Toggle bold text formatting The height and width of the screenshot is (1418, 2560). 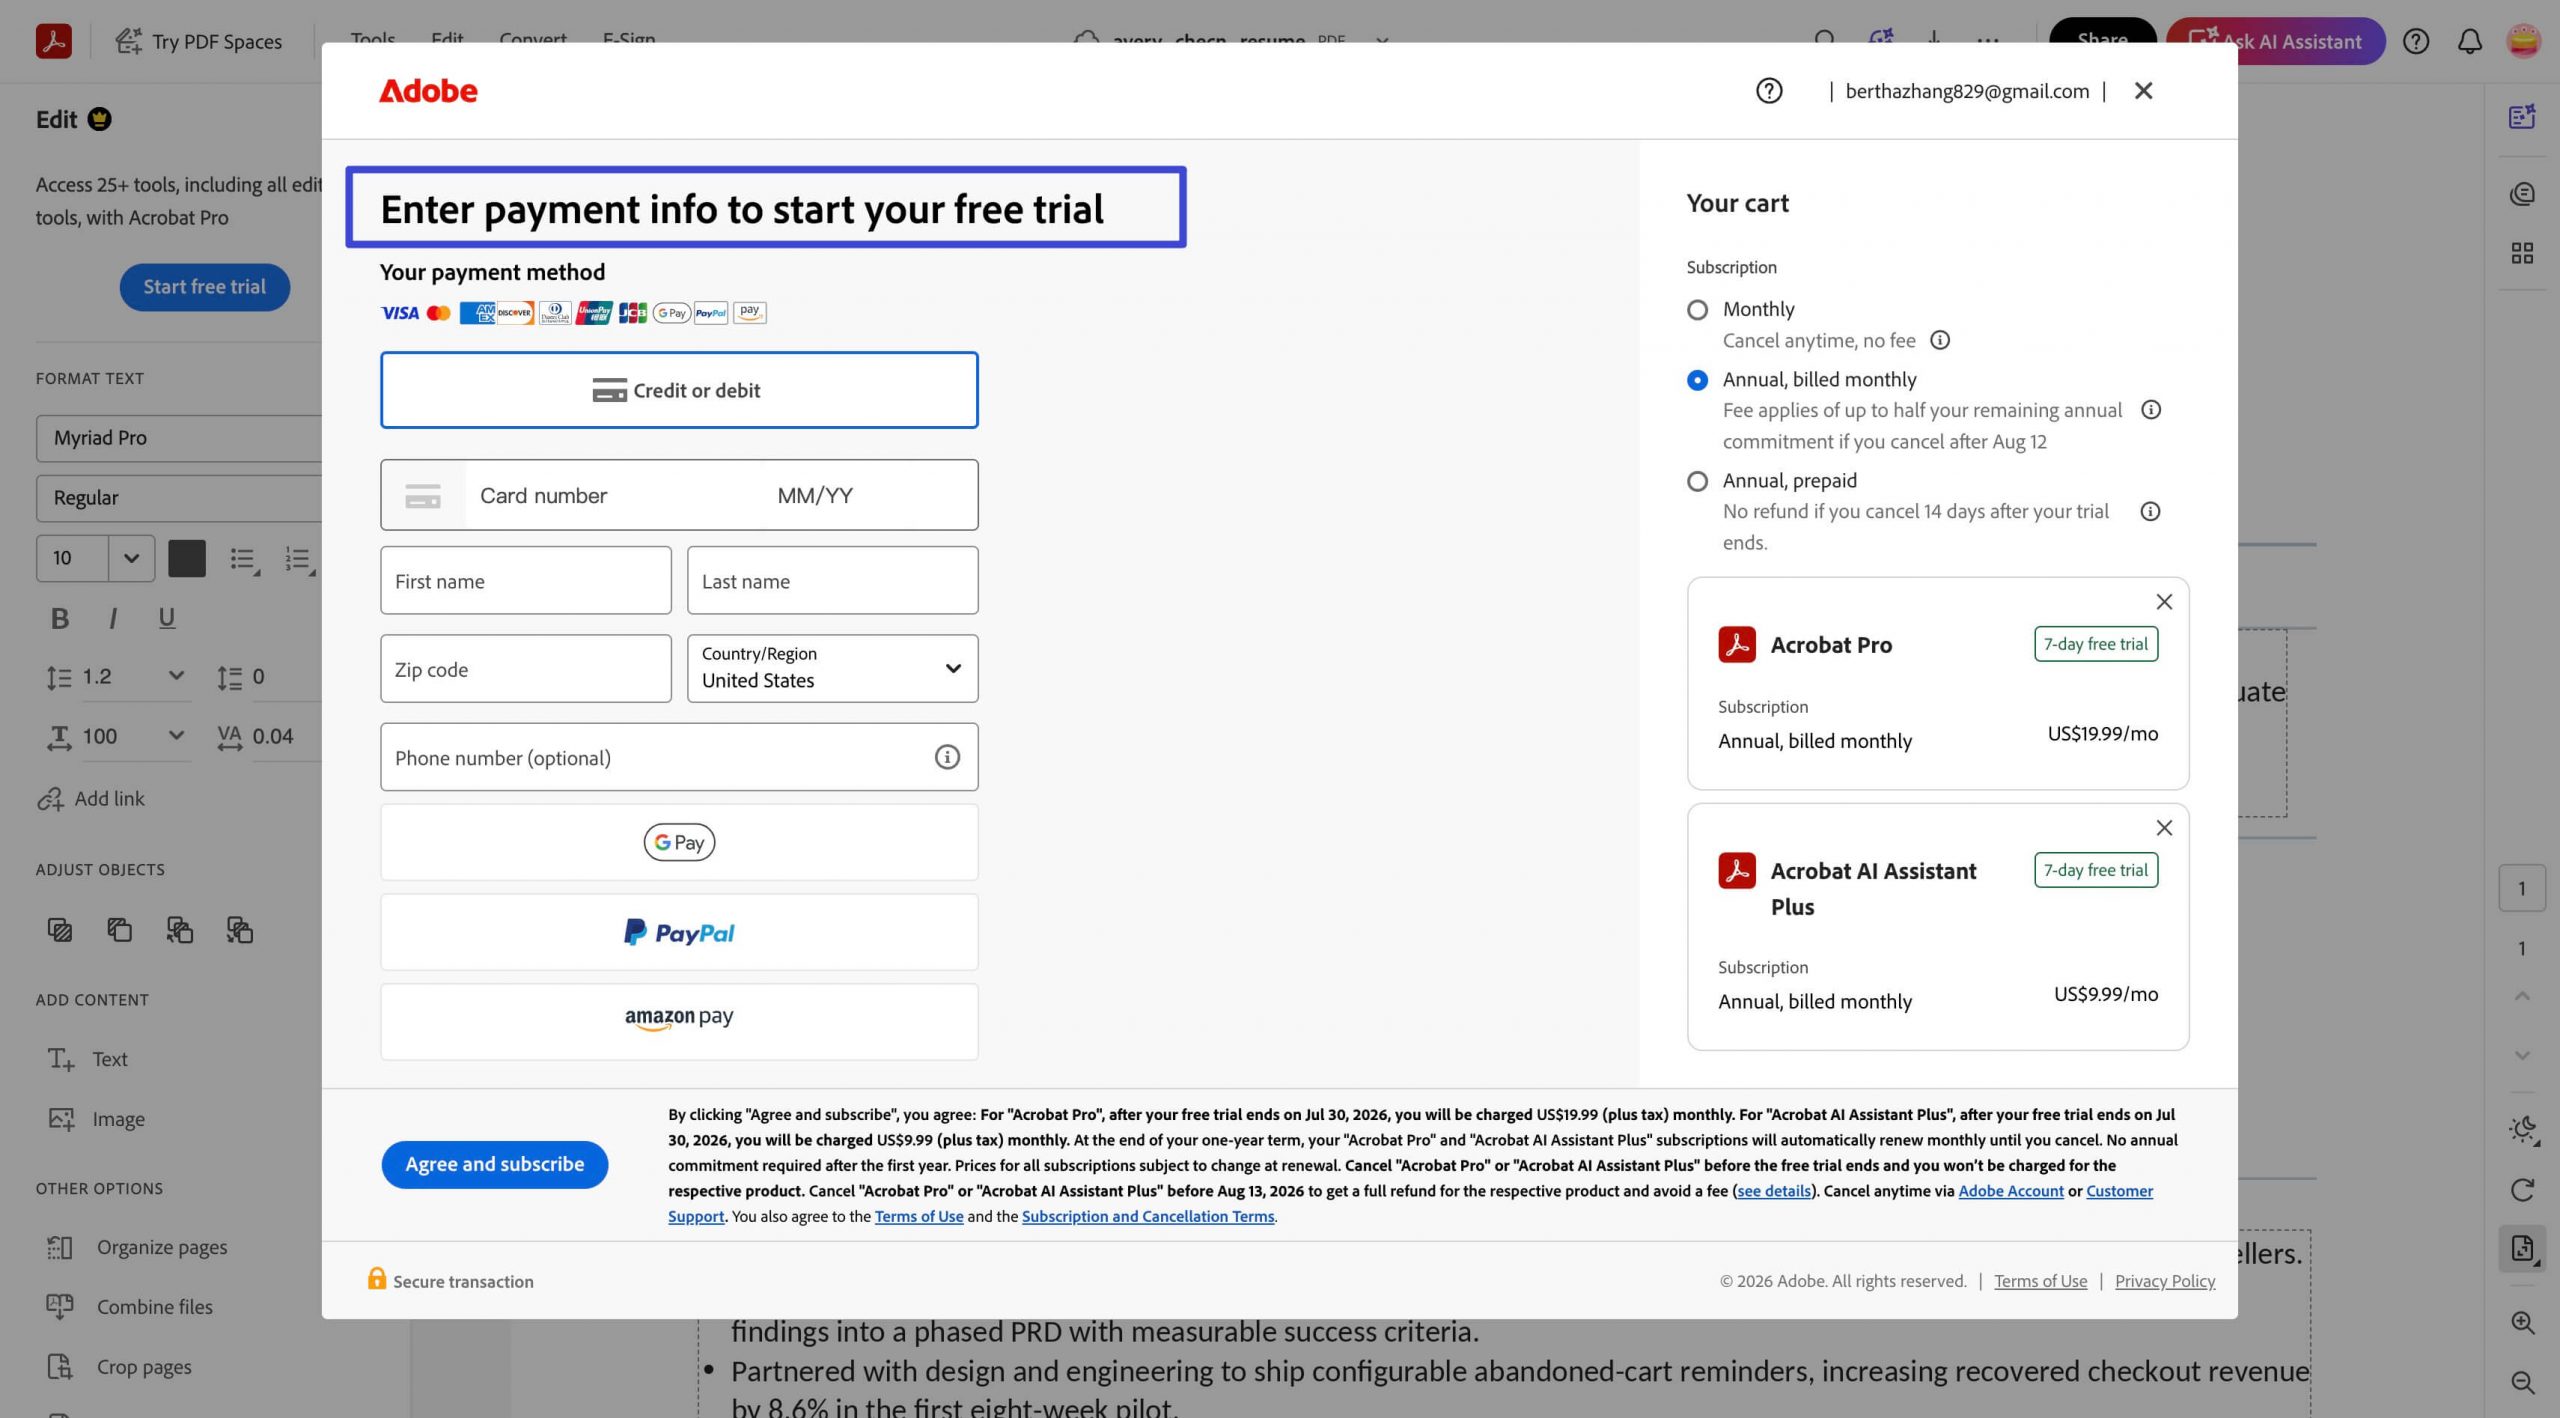(60, 618)
